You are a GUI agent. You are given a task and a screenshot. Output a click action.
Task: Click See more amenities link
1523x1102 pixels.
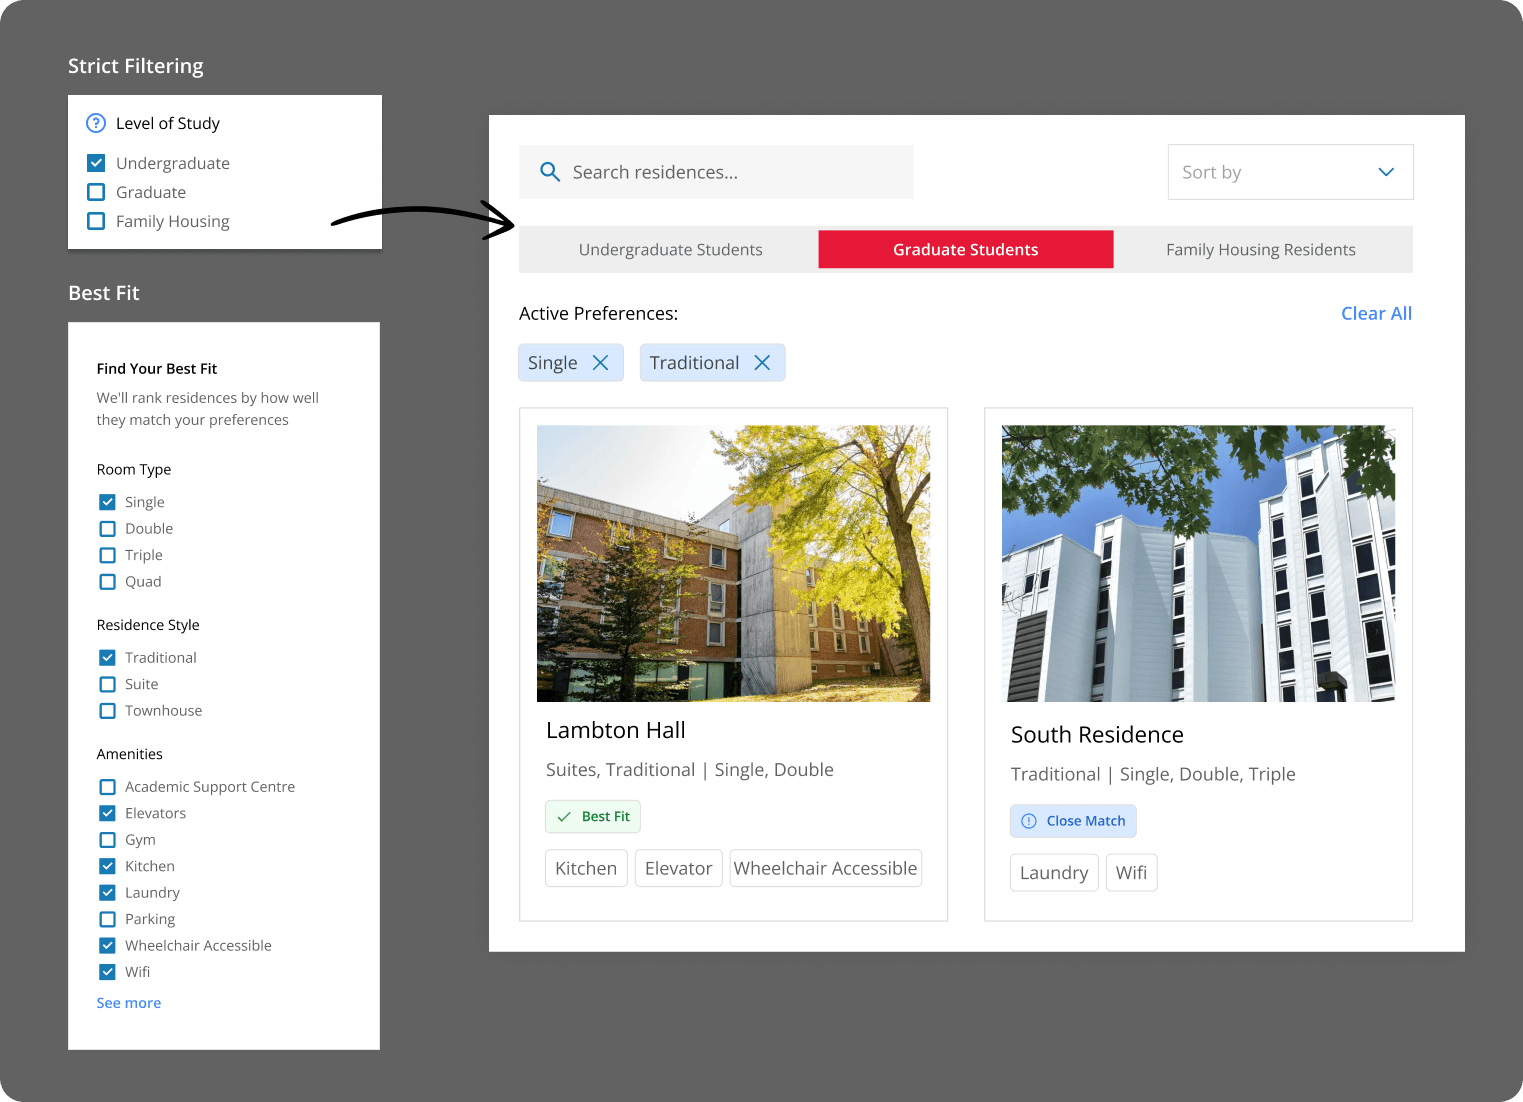point(129,1003)
